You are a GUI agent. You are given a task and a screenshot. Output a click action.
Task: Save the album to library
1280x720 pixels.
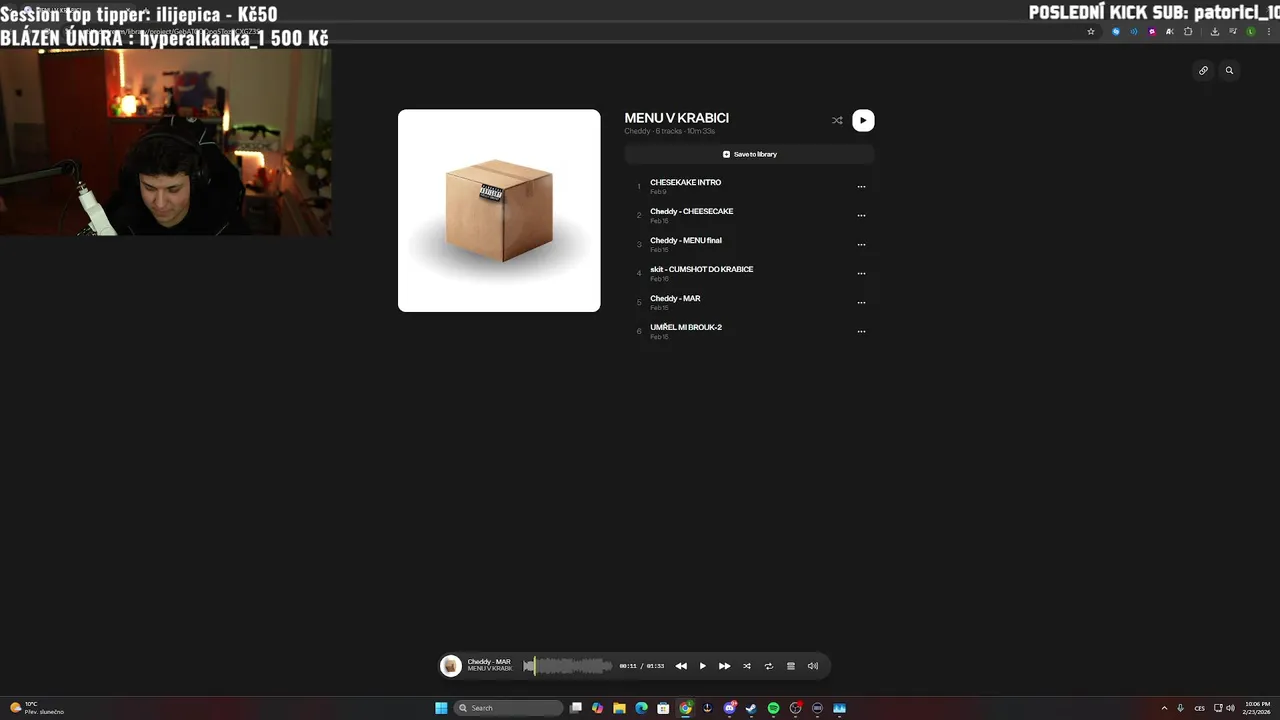click(749, 154)
